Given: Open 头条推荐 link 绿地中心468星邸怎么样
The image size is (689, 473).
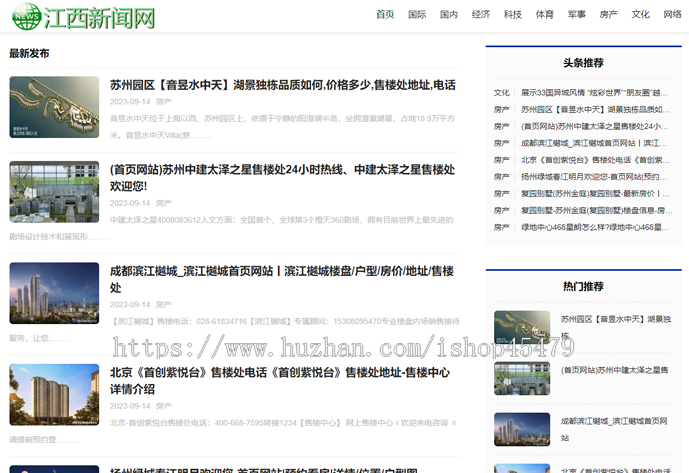Looking at the screenshot, I should (595, 227).
